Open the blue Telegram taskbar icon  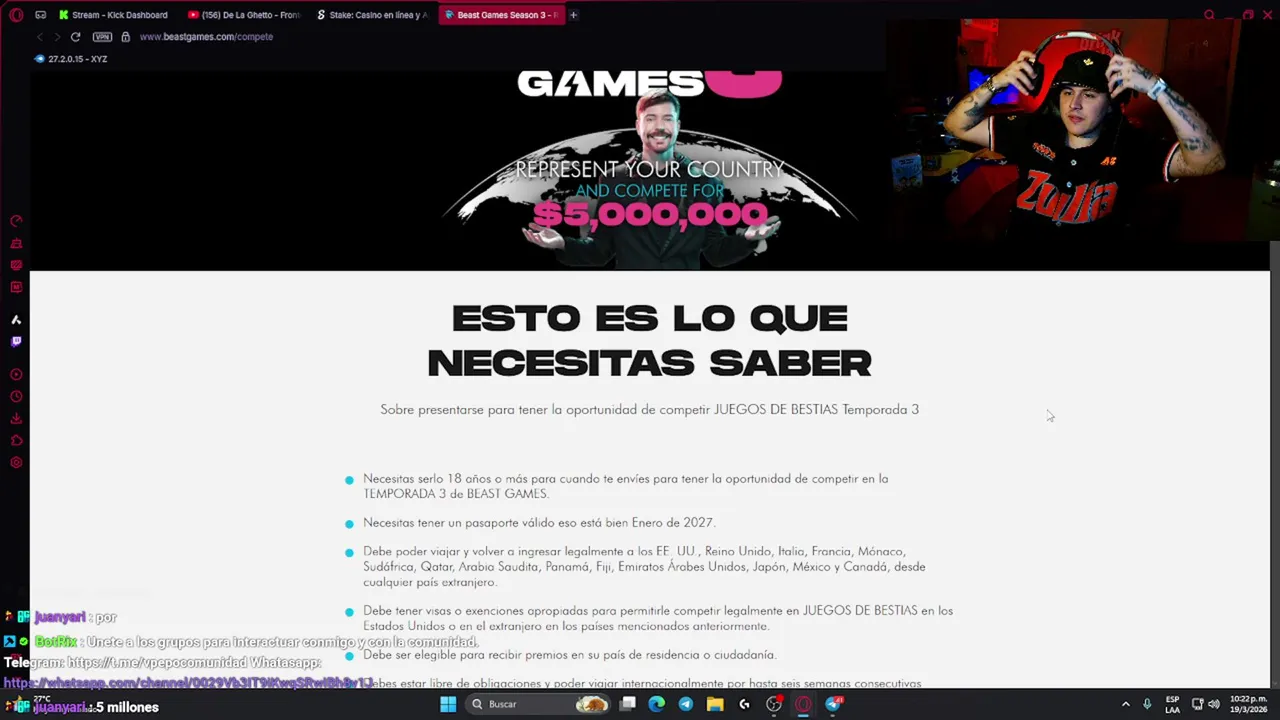pos(686,704)
